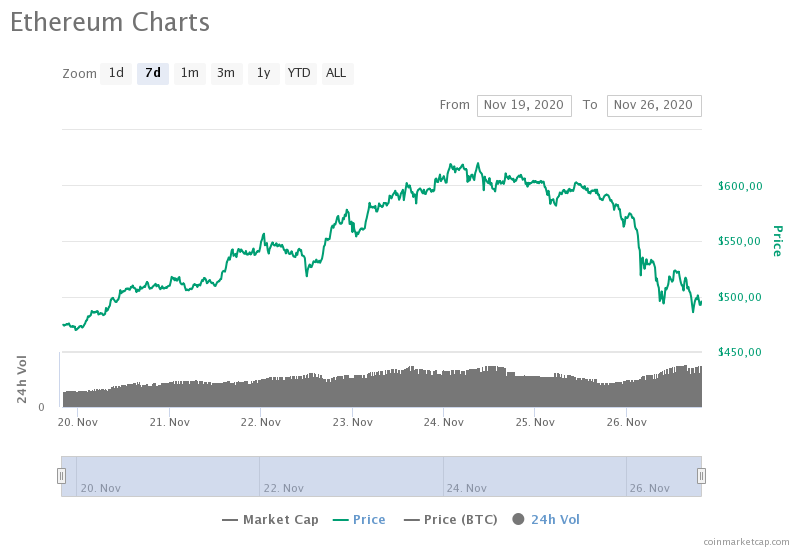Viewport: 800px width, 550px height.
Task: Click the 24h Vol circle legend icon
Action: click(x=518, y=520)
